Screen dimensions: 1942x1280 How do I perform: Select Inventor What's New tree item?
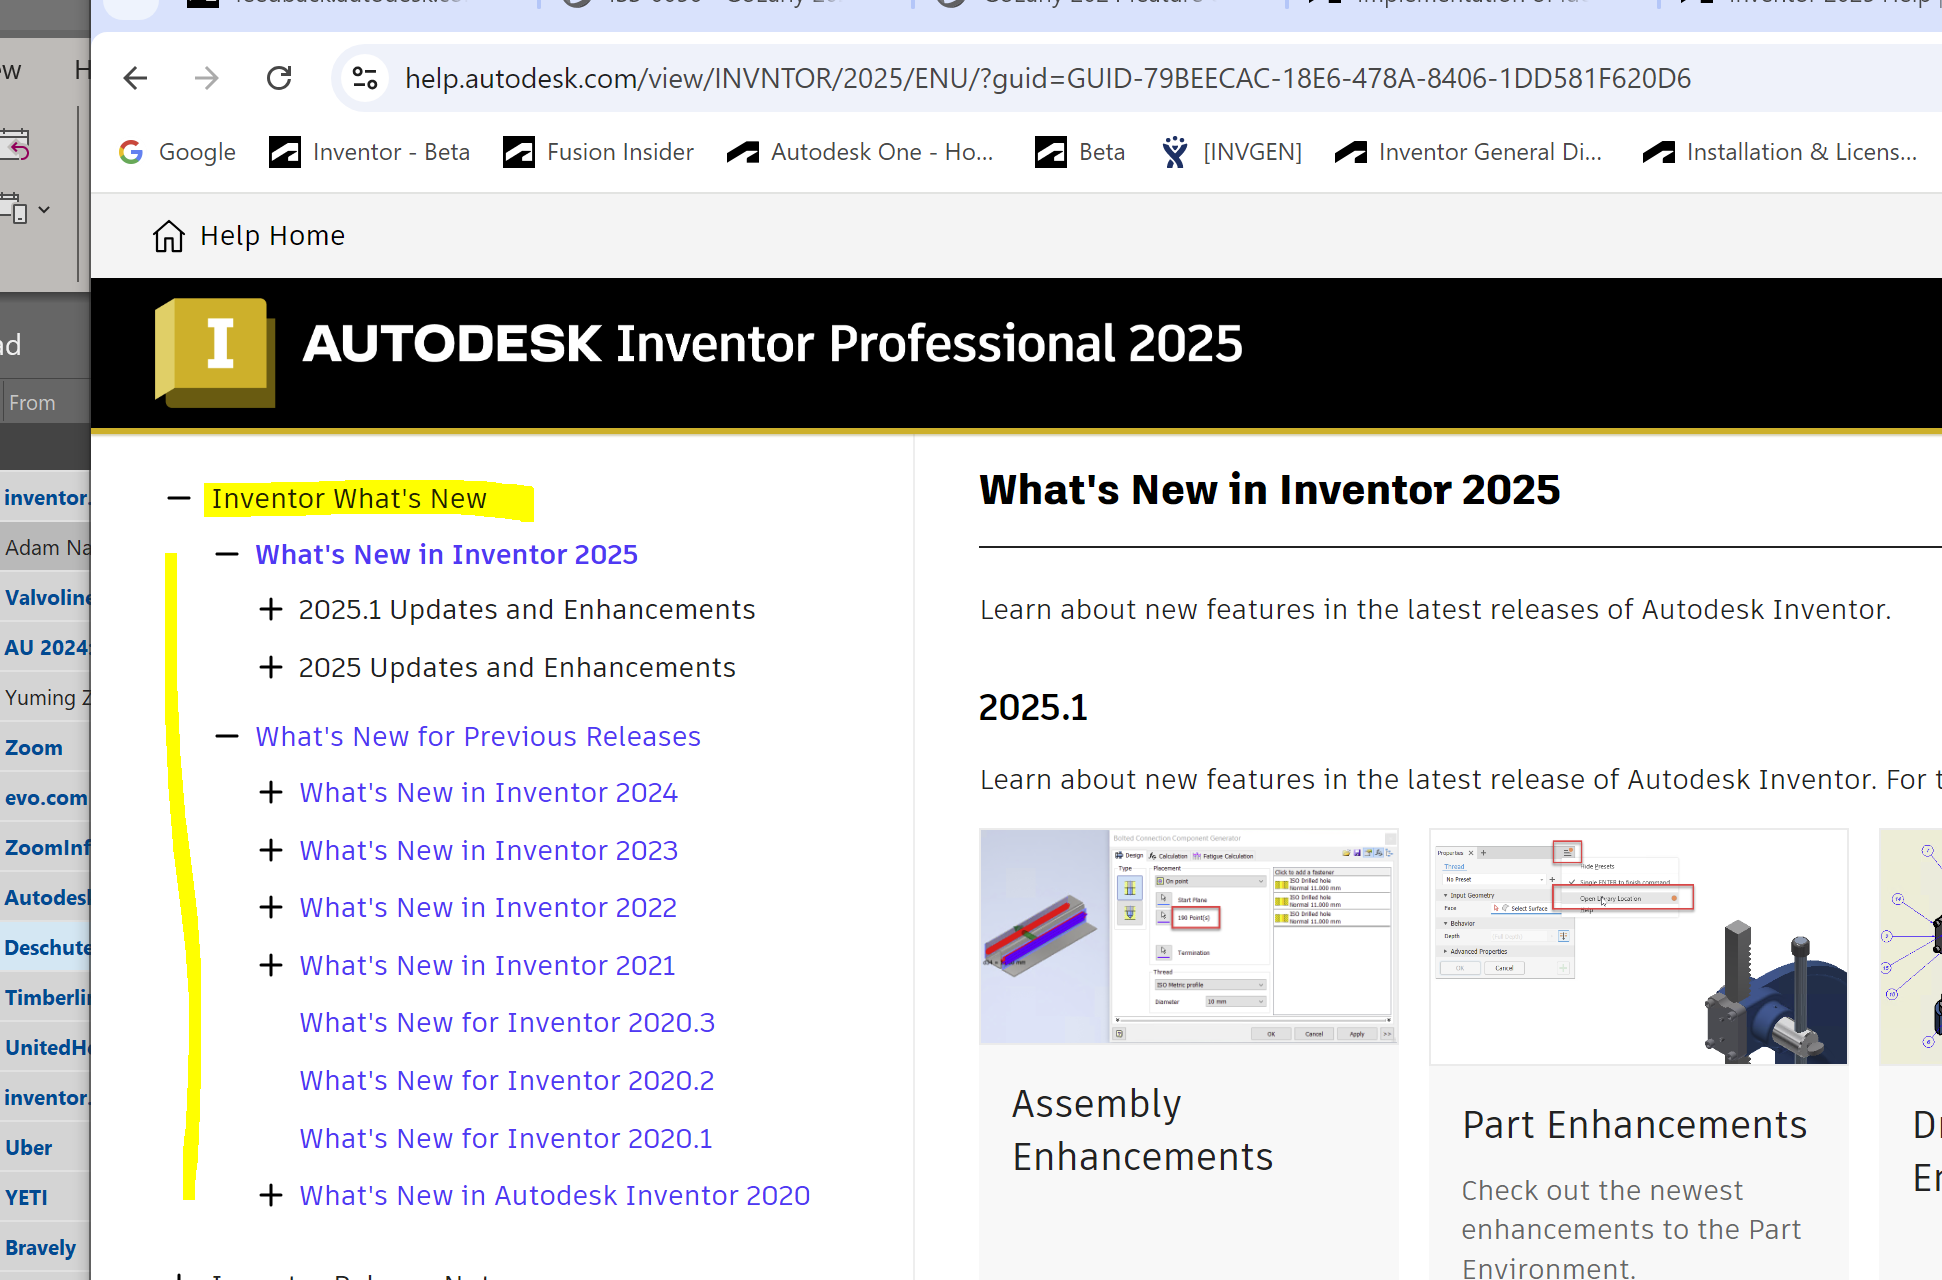tap(349, 498)
